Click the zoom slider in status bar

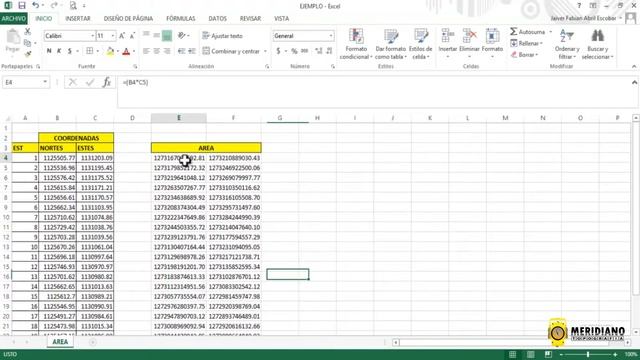[588, 354]
